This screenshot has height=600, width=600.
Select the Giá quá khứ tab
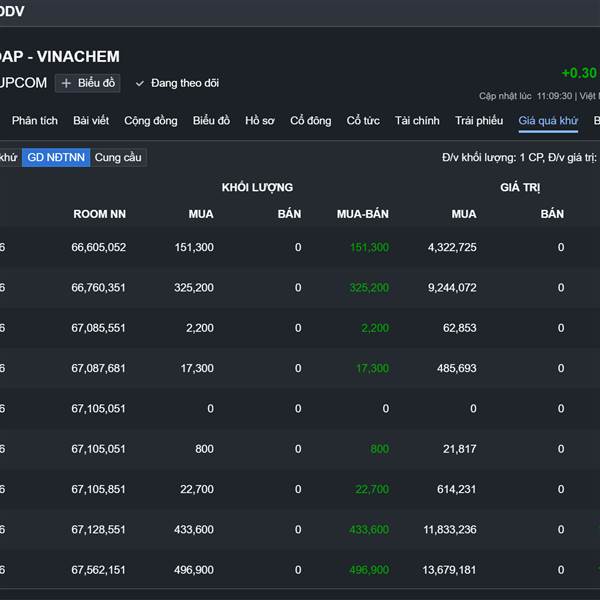pos(548,121)
